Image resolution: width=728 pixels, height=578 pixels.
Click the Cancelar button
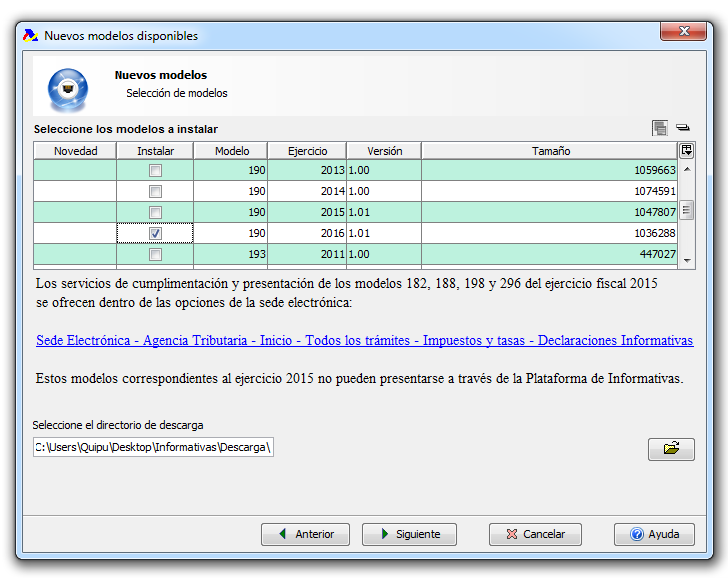[x=535, y=534]
